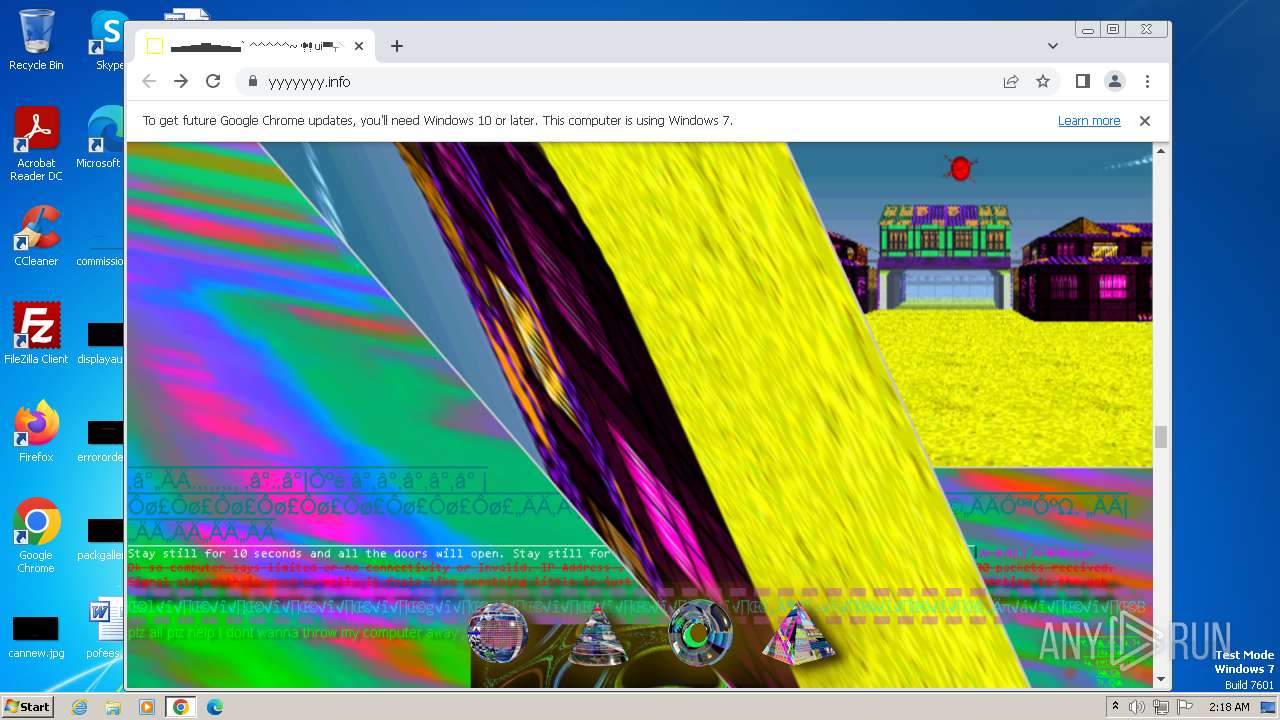Open Acrobat Reader DC desktop icon

[x=36, y=144]
